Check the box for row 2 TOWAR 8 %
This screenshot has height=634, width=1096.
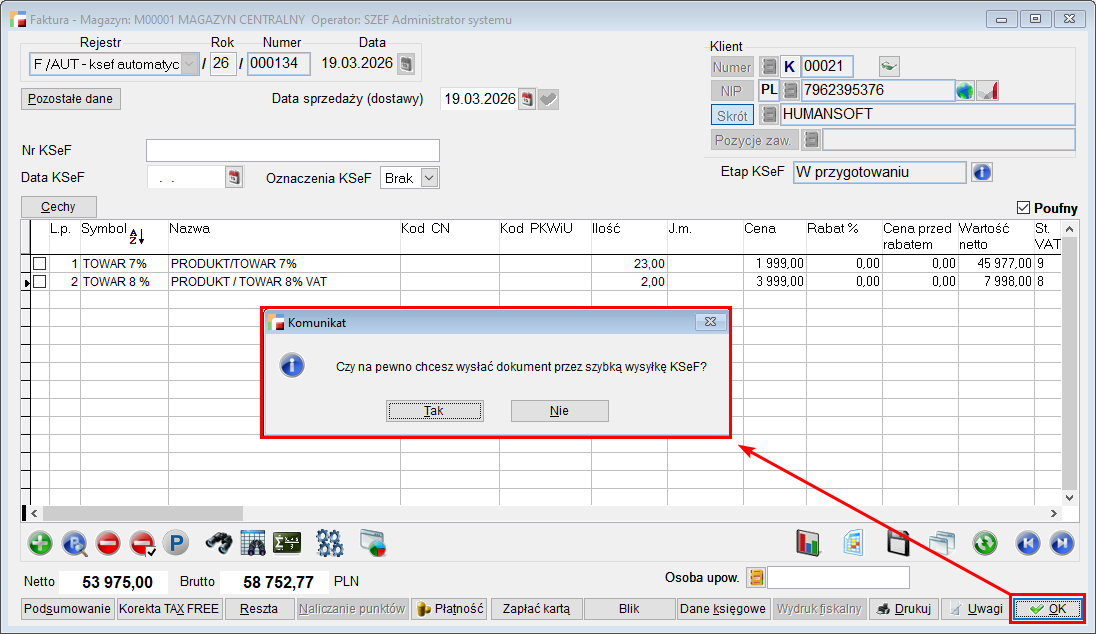coord(39,282)
